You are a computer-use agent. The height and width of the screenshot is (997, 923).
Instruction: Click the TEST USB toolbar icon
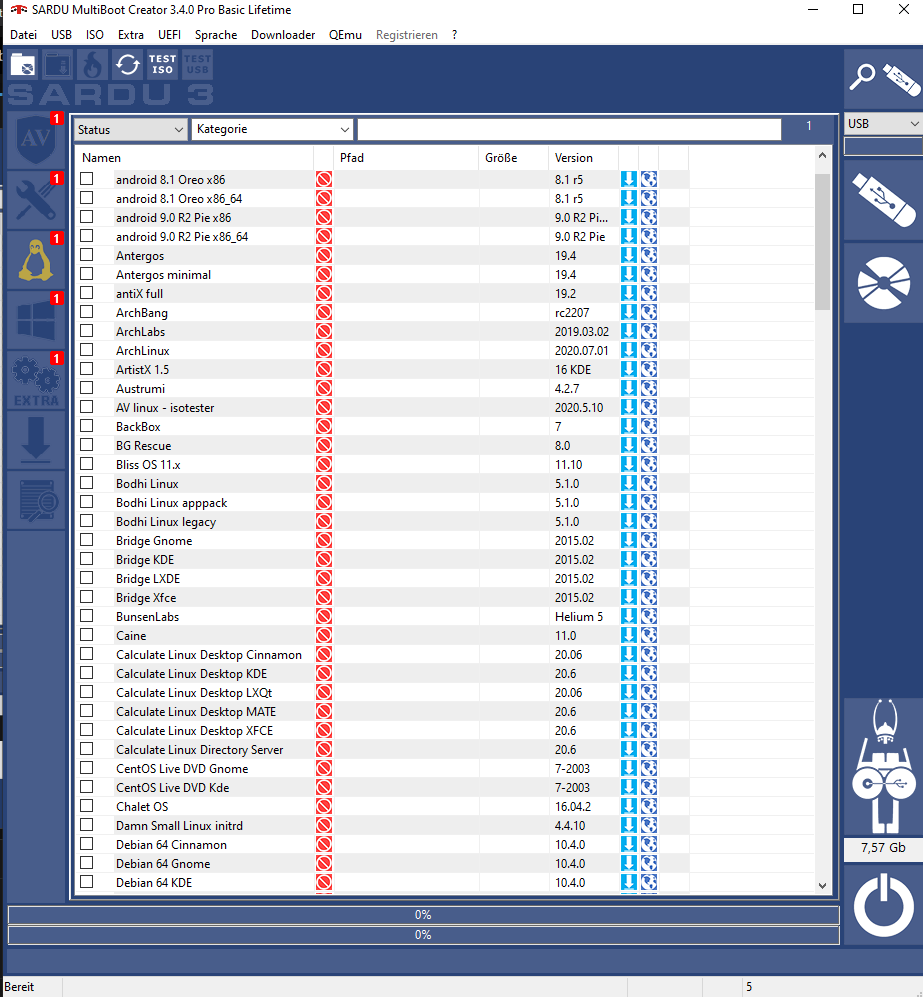197,65
